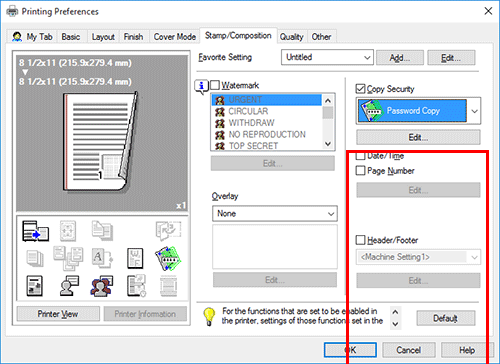Click the user icon on My Tab
The width and height of the screenshot is (500, 364).
[x=17, y=37]
